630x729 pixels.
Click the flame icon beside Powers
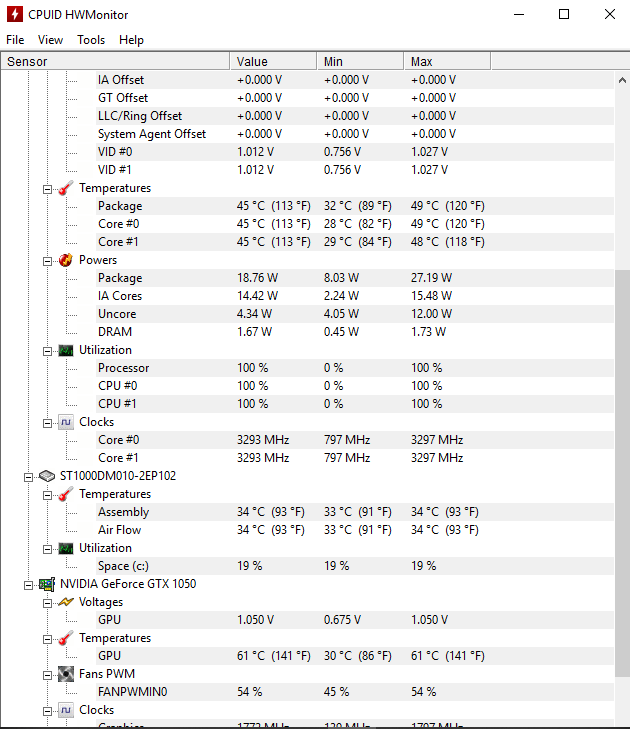click(65, 260)
